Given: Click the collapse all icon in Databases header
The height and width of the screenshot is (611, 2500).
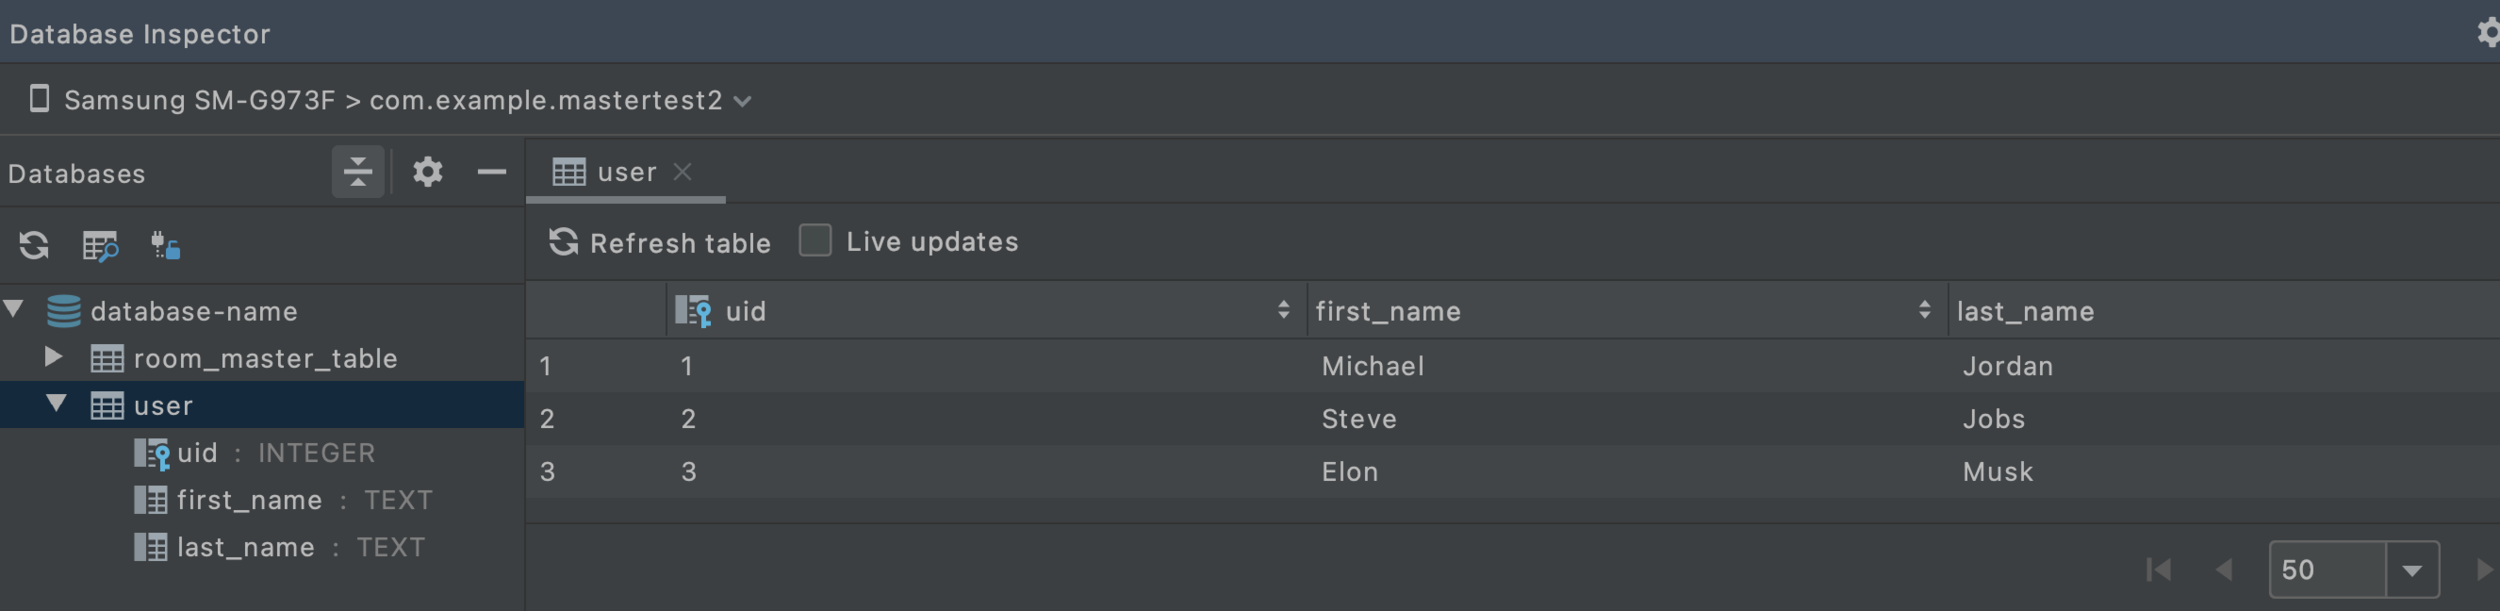Looking at the screenshot, I should coord(357,172).
